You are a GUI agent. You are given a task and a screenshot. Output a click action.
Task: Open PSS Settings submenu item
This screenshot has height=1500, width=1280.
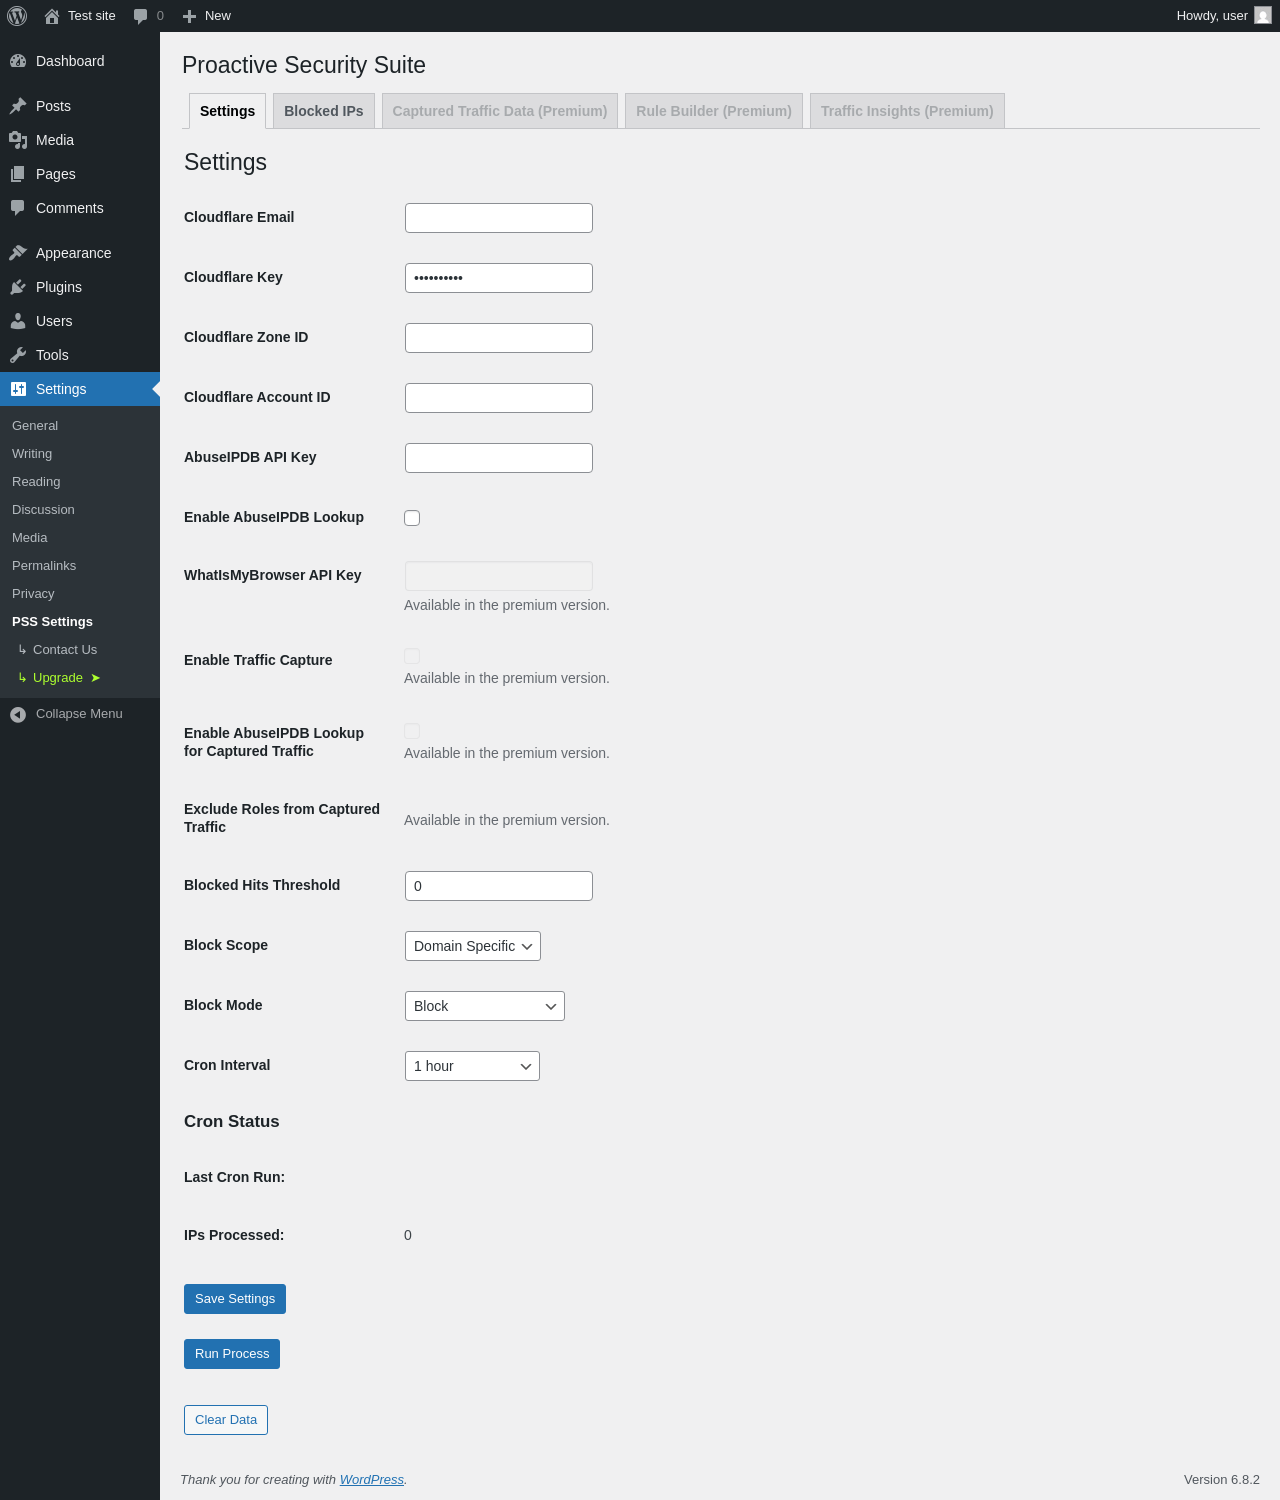coord(80,622)
